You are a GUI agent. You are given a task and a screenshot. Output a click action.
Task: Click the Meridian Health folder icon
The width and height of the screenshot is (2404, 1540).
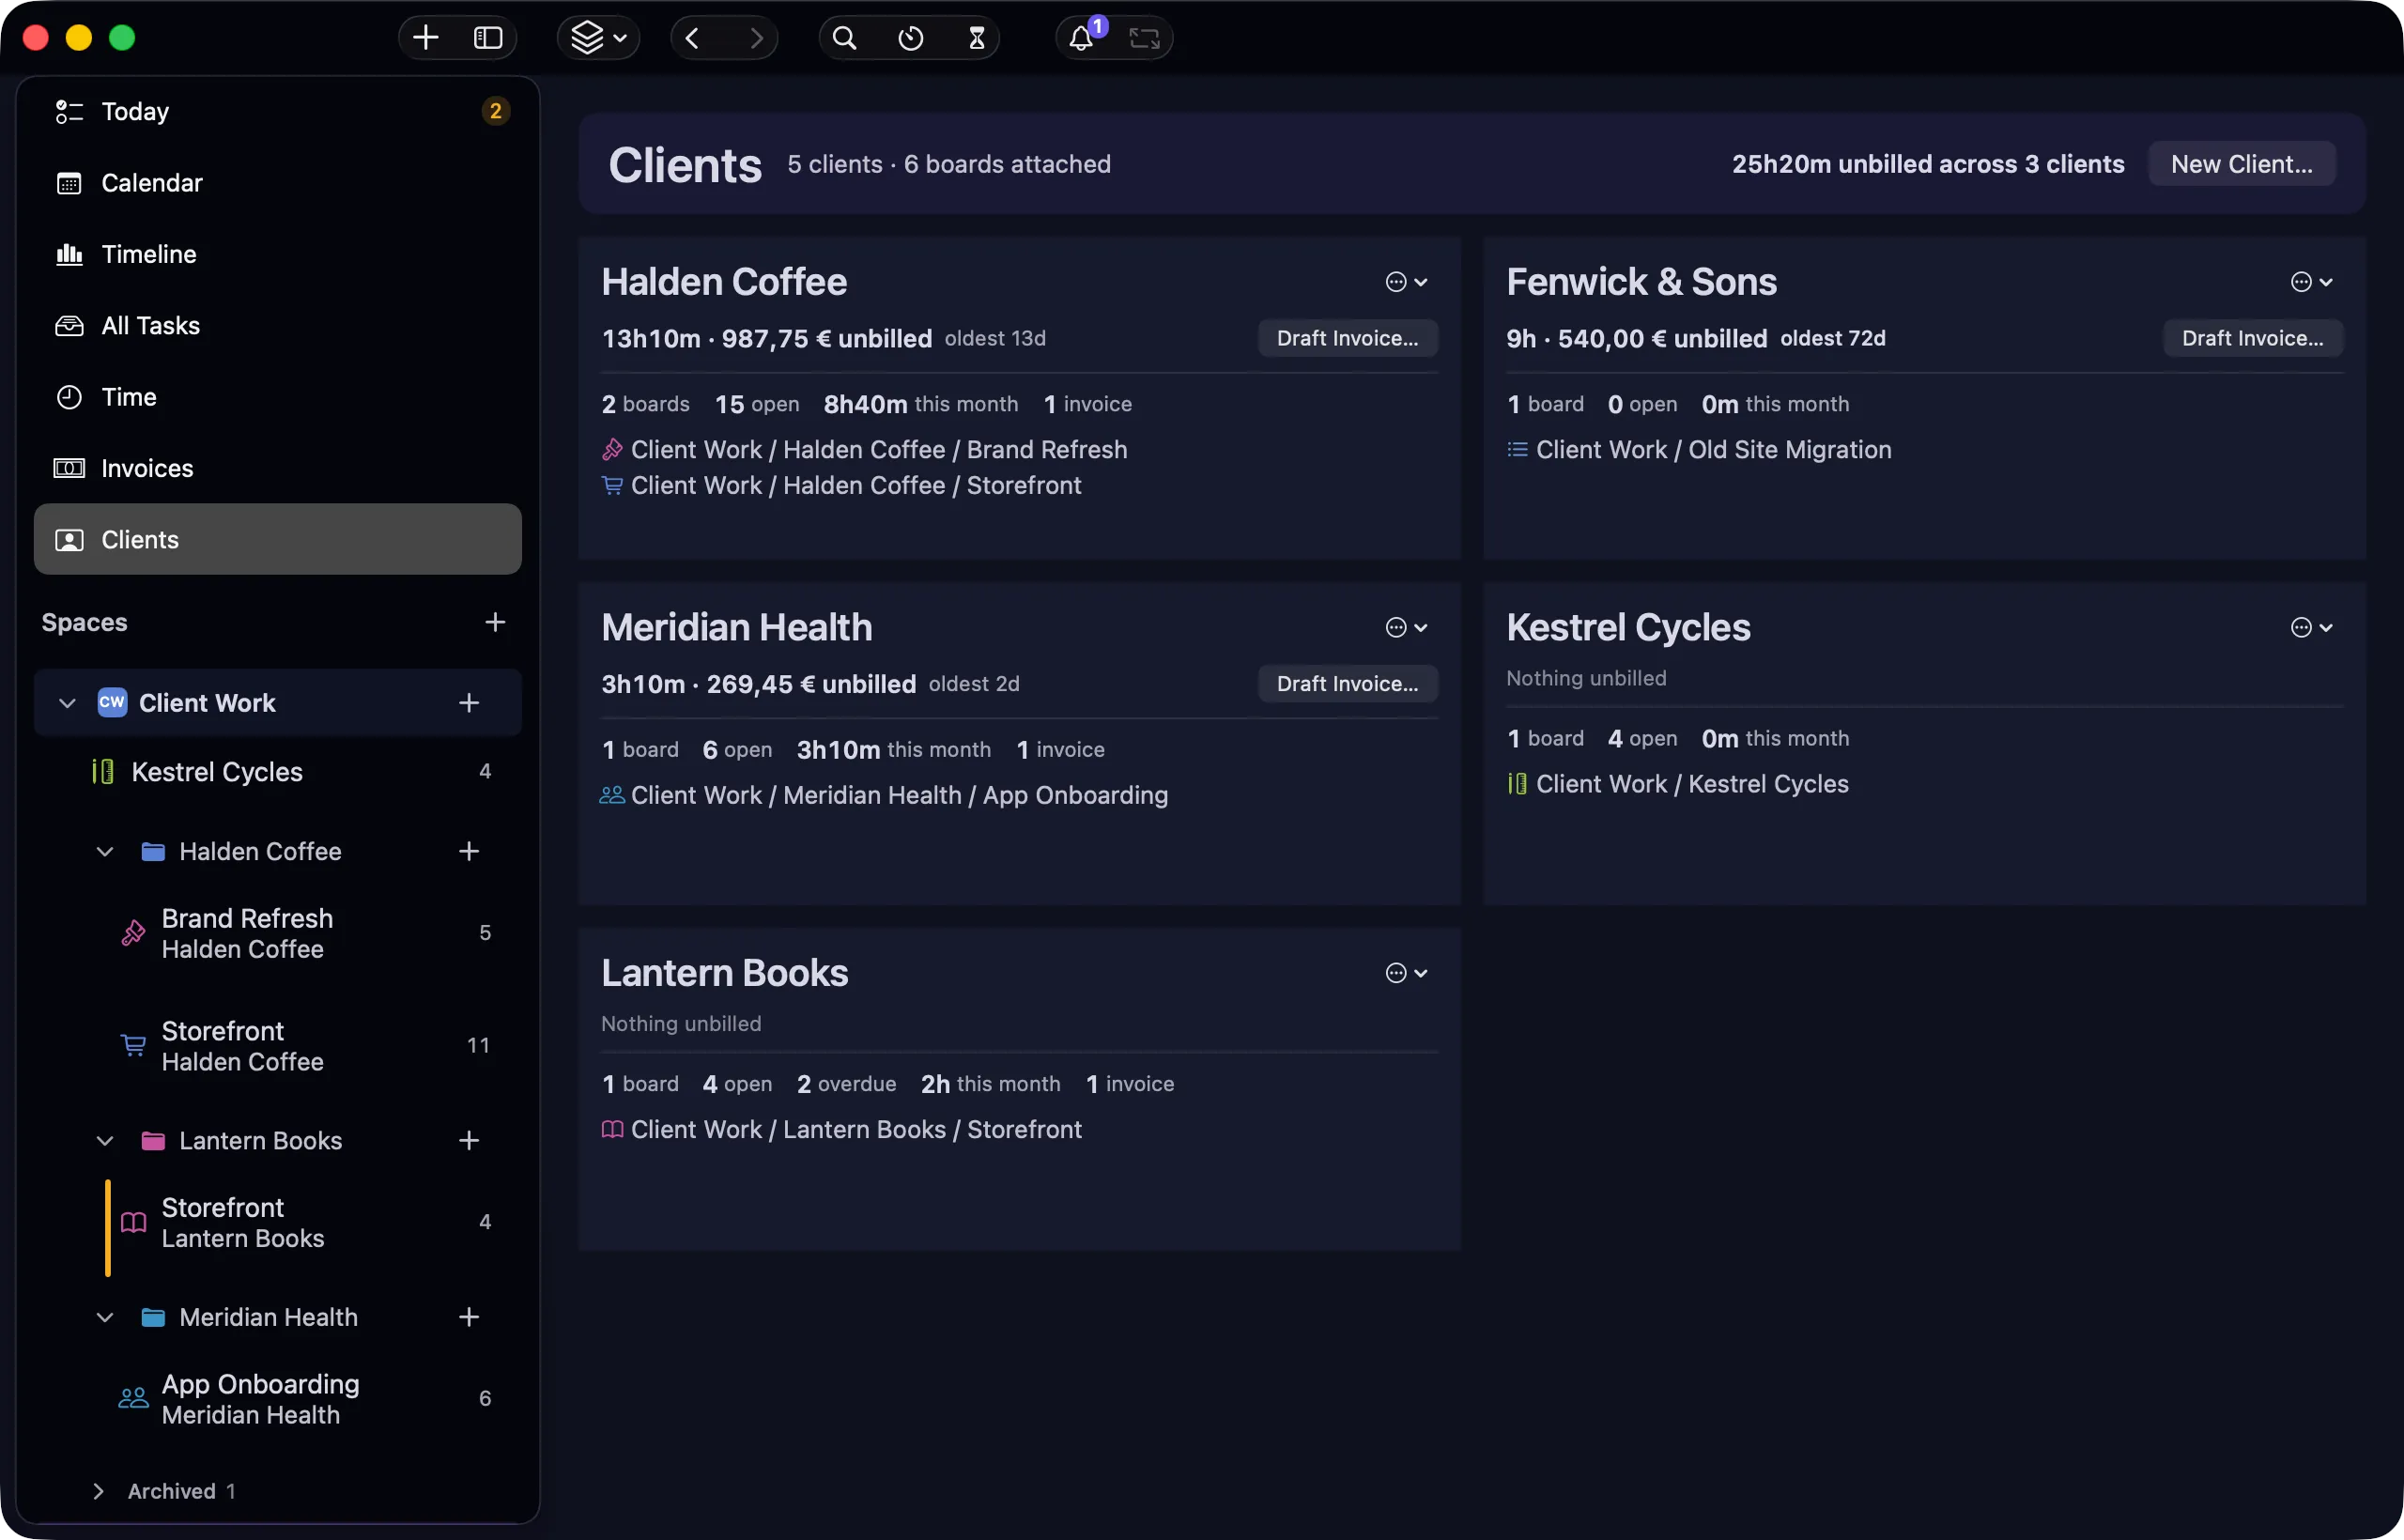(153, 1317)
